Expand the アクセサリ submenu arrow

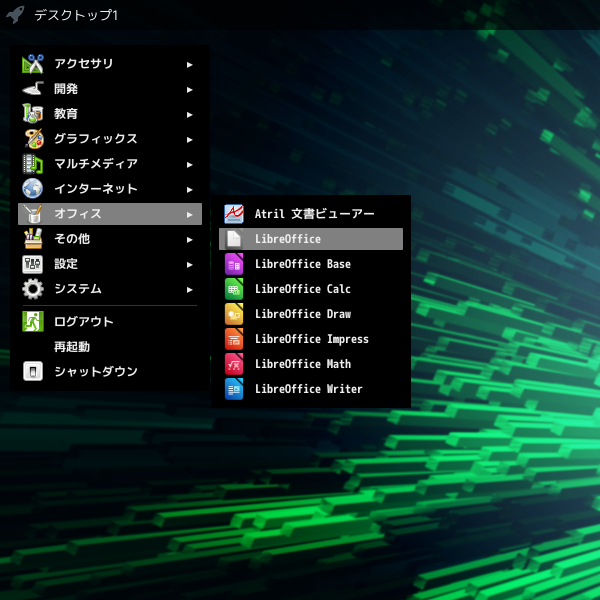tap(189, 65)
